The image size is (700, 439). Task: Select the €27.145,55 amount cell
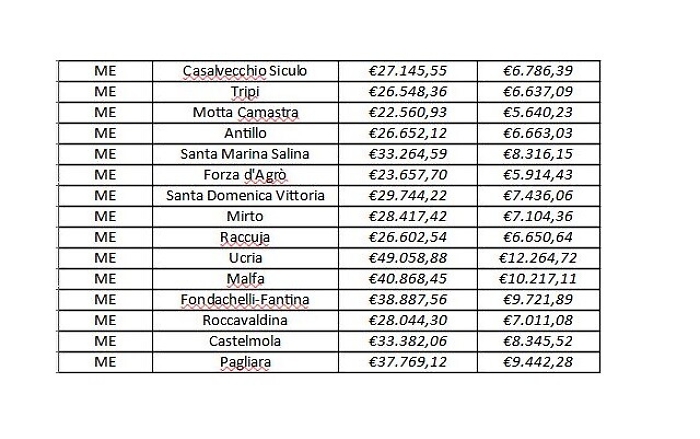pos(406,71)
